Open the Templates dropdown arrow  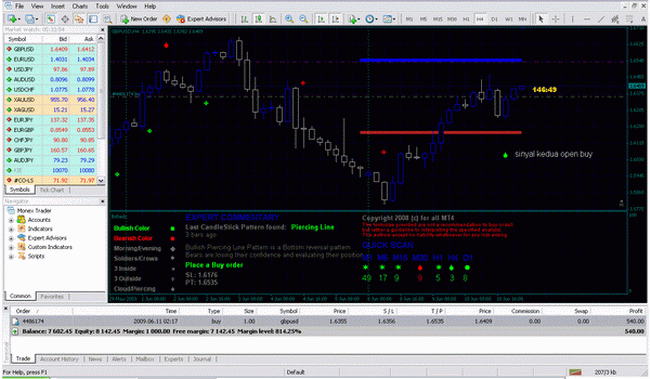tap(394, 19)
